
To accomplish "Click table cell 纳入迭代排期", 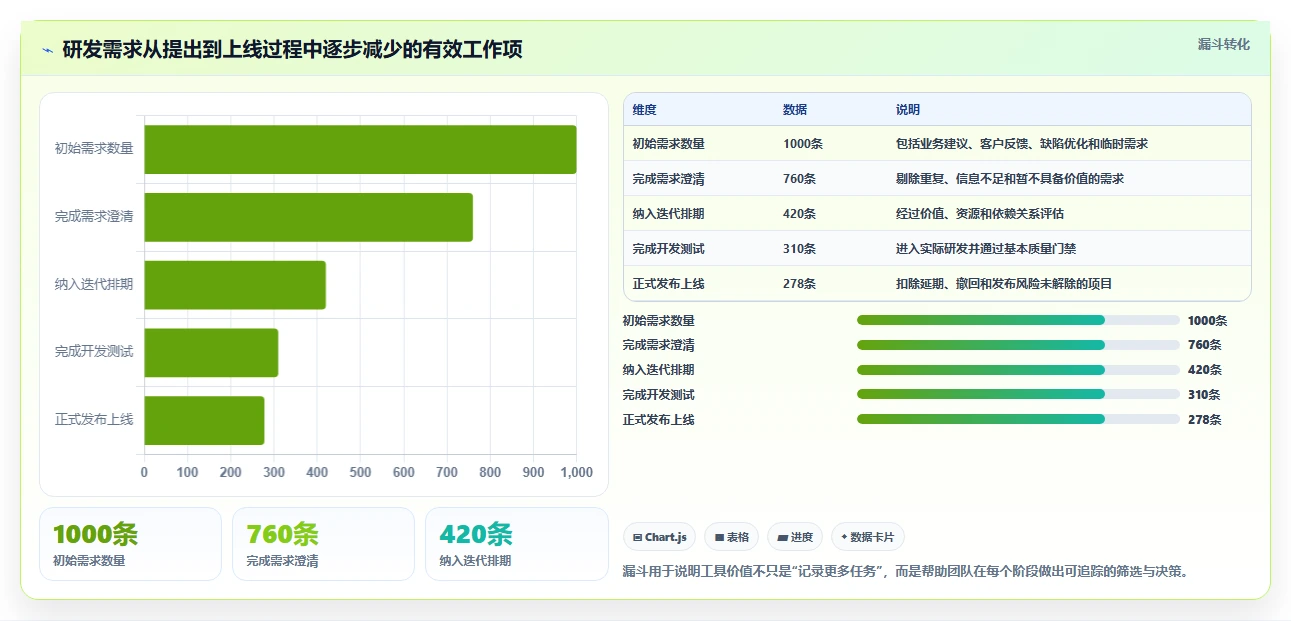I will click(668, 214).
